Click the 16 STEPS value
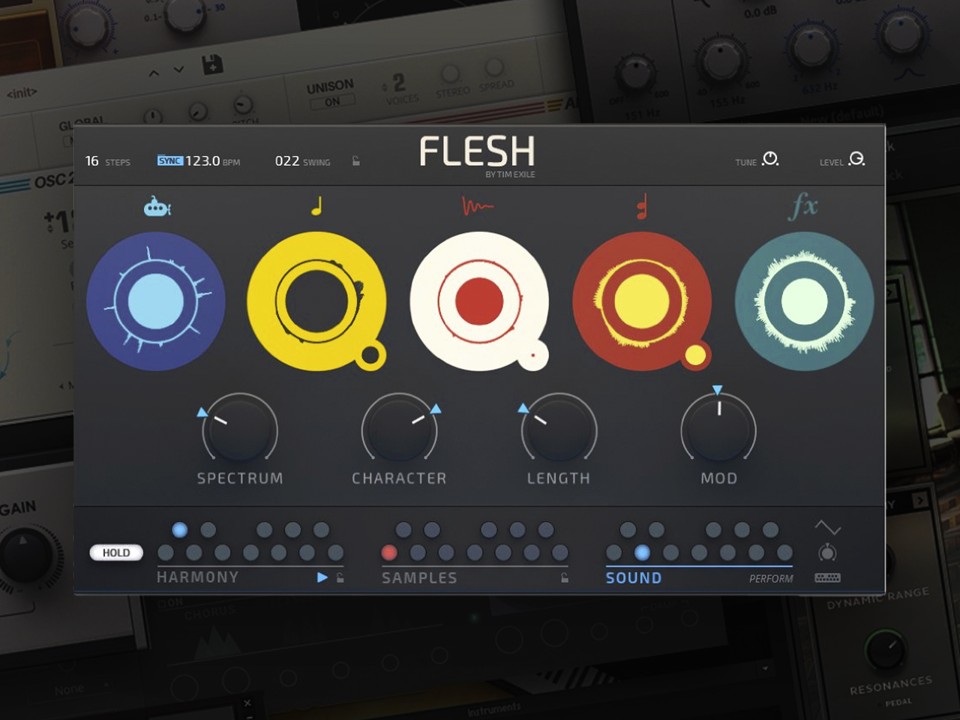Screen dimensions: 960x720 pos(92,161)
